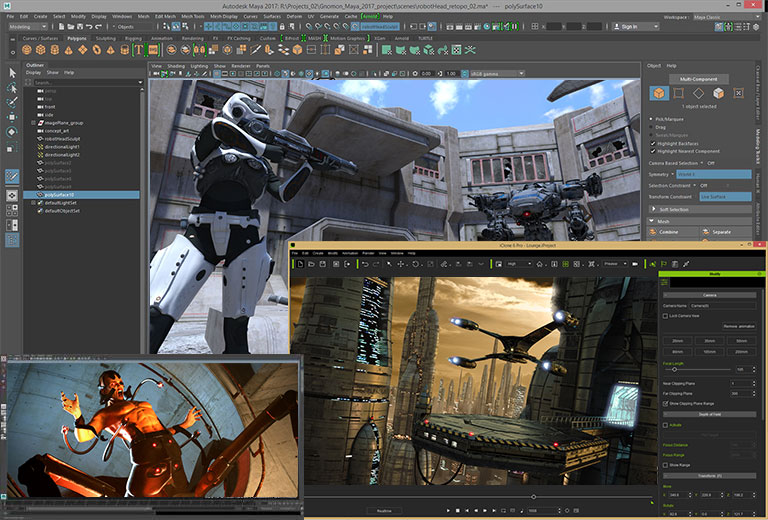The height and width of the screenshot is (520, 768).
Task: Open the Shading menu in viewport panel
Action: [176, 66]
